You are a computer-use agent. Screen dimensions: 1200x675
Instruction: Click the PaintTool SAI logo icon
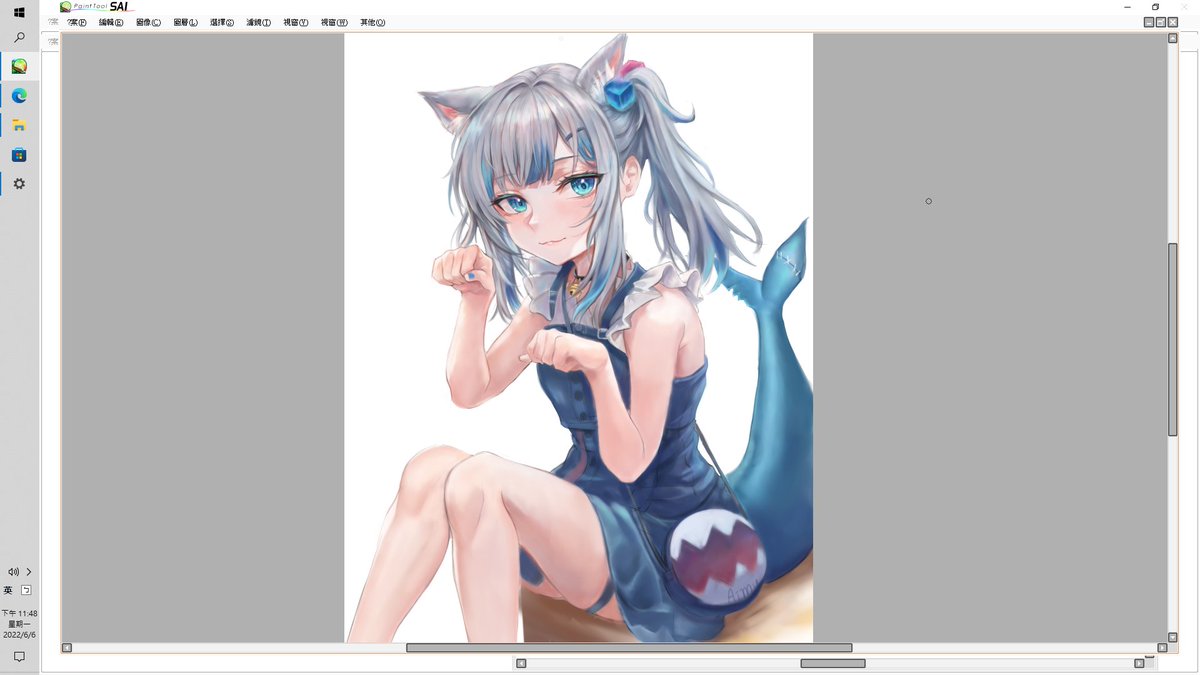(66, 7)
